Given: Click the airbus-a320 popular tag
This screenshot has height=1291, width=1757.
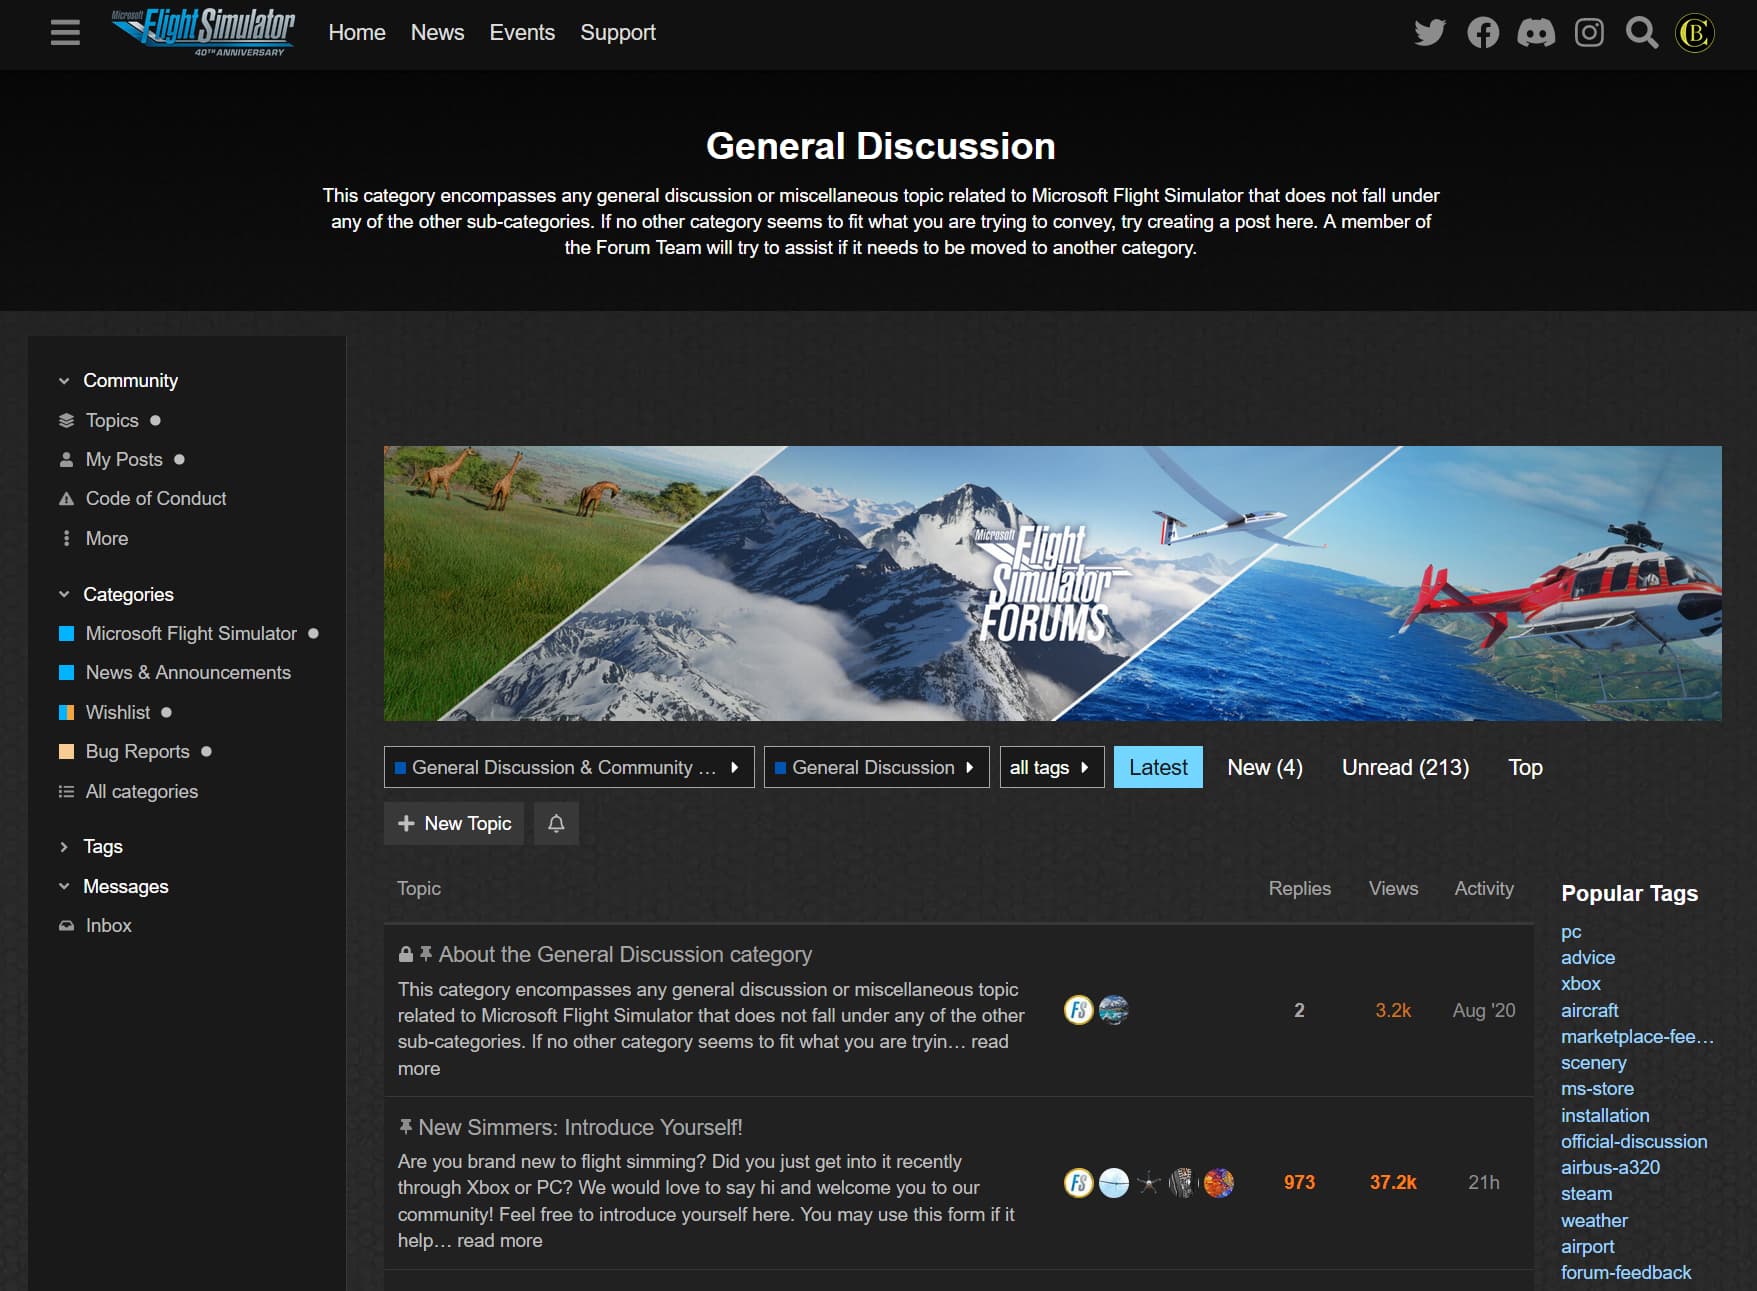Looking at the screenshot, I should coord(1610,1167).
